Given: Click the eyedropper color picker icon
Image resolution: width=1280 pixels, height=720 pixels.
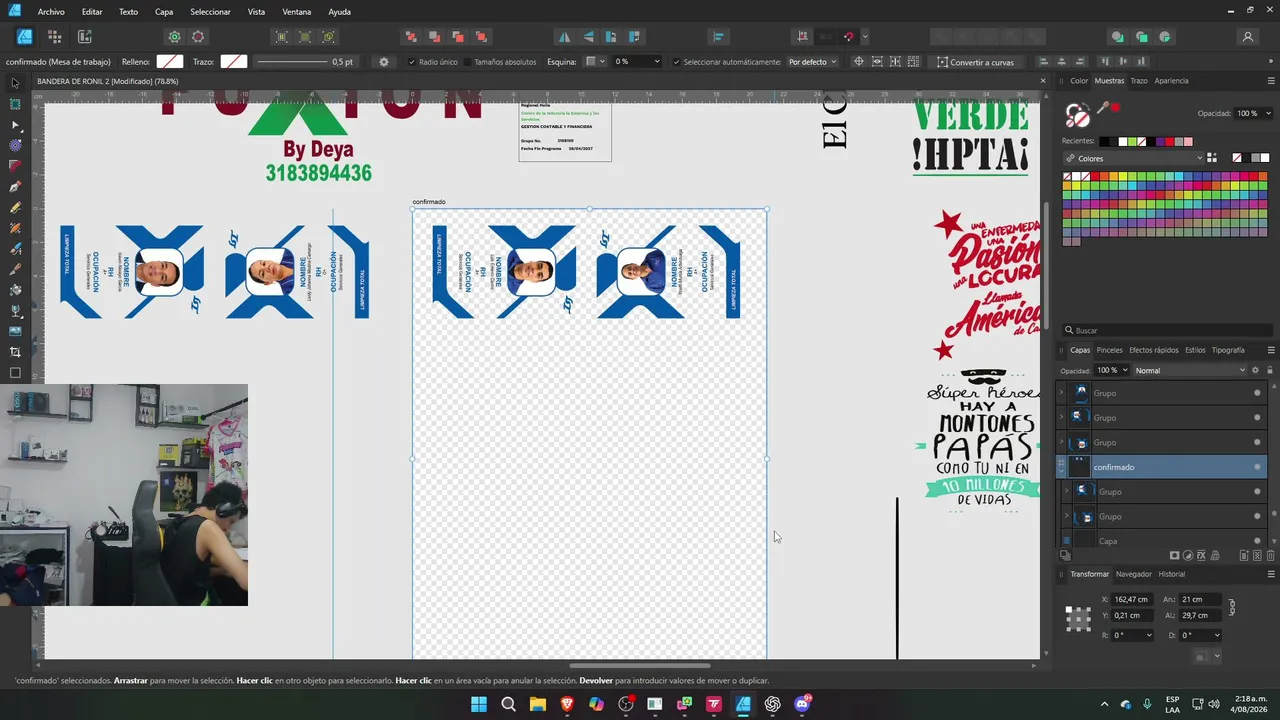Looking at the screenshot, I should tap(1103, 108).
